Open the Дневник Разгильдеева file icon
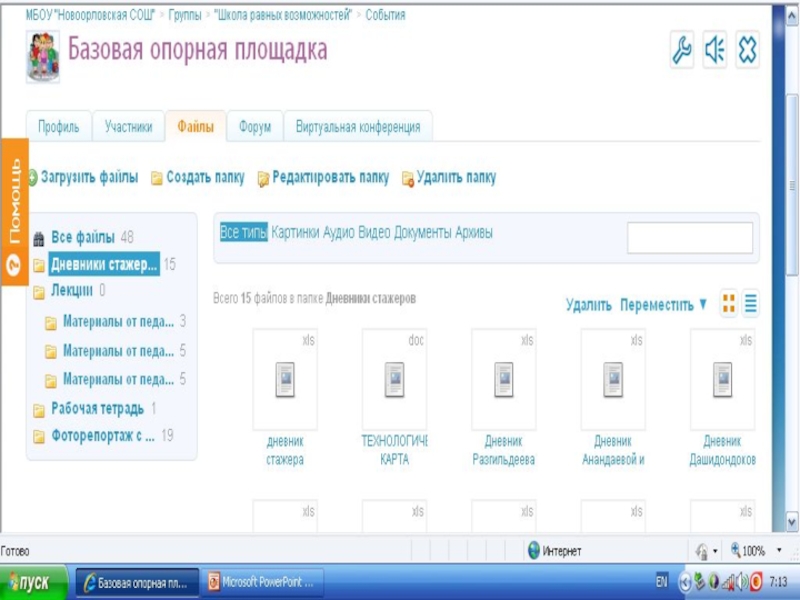The image size is (800, 600). (504, 379)
